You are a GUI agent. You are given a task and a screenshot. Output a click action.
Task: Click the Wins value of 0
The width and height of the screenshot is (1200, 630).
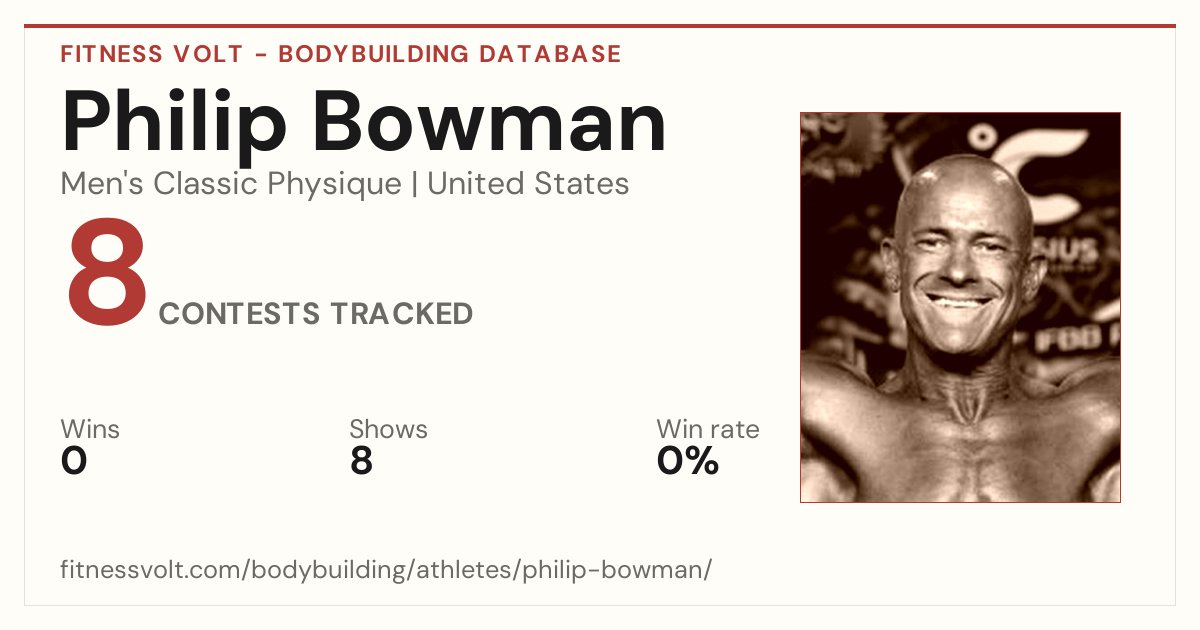74,461
